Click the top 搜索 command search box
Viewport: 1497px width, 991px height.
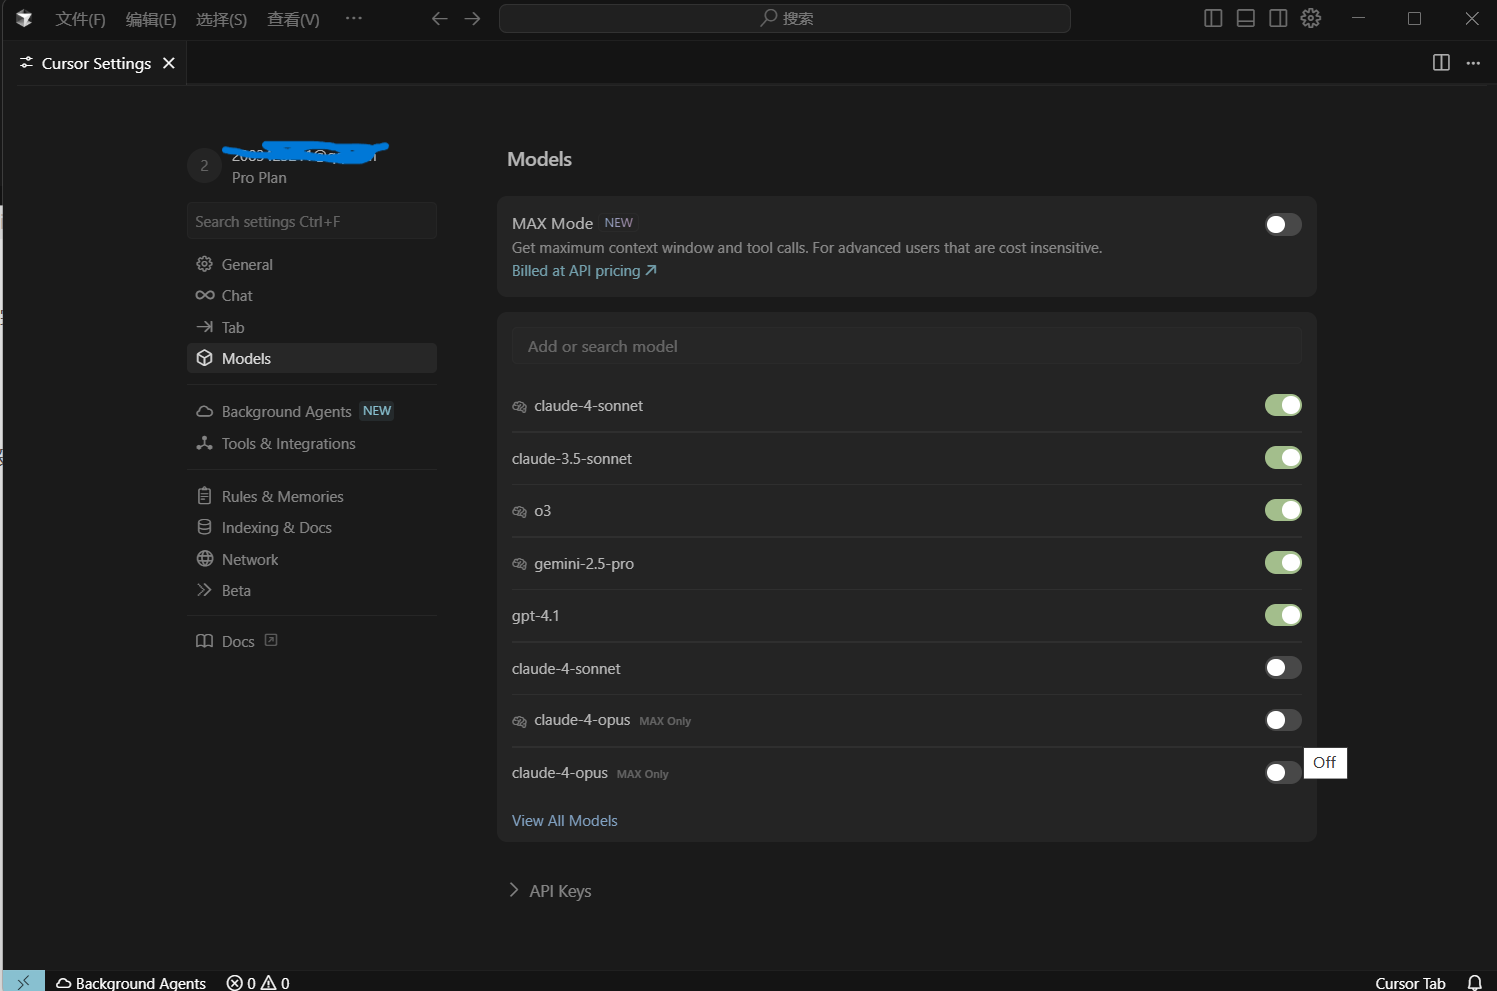point(785,18)
